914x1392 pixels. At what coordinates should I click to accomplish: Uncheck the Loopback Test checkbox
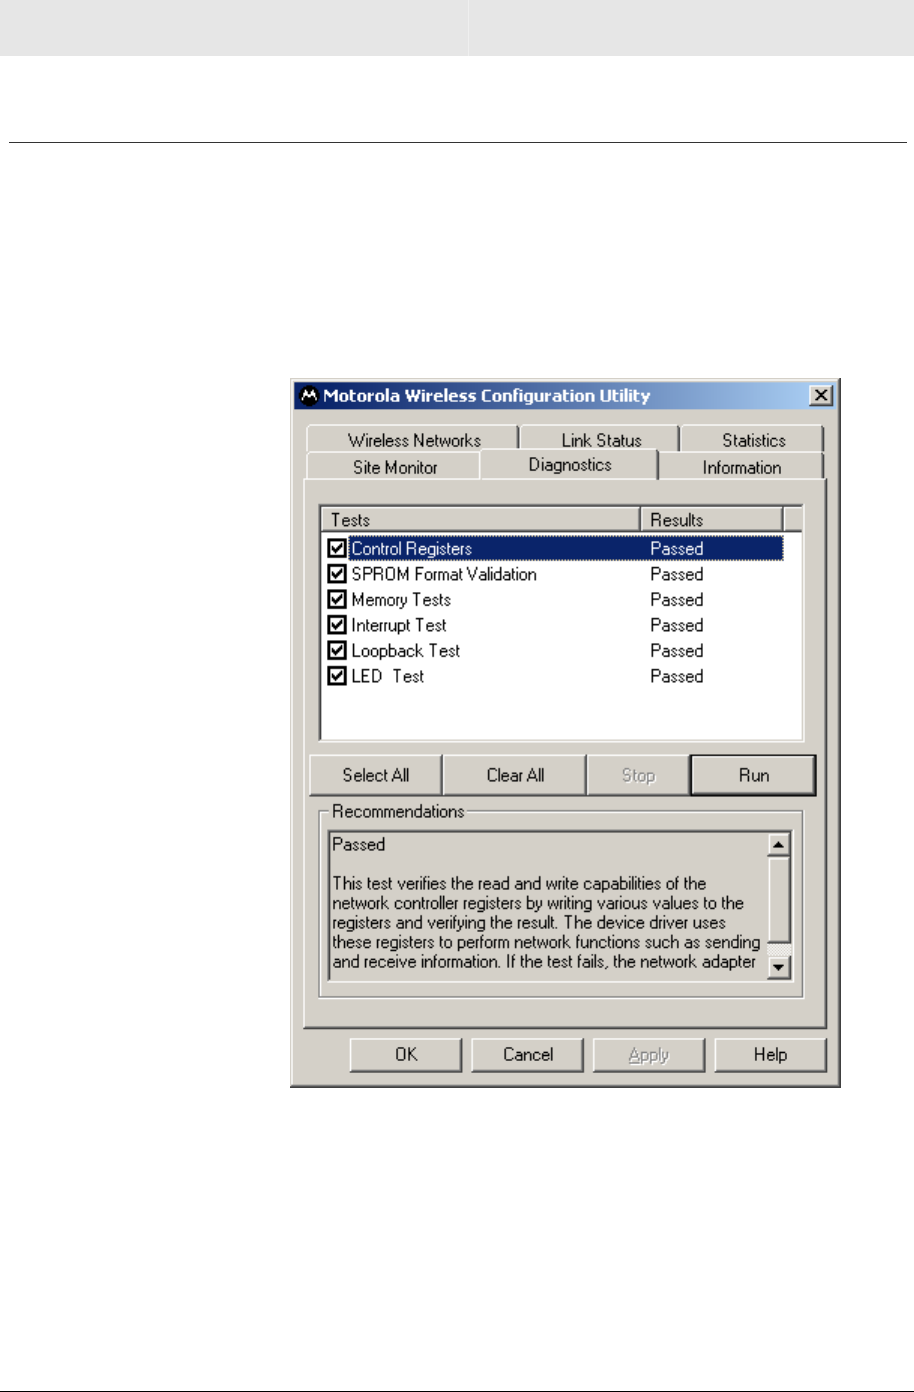pos(337,651)
